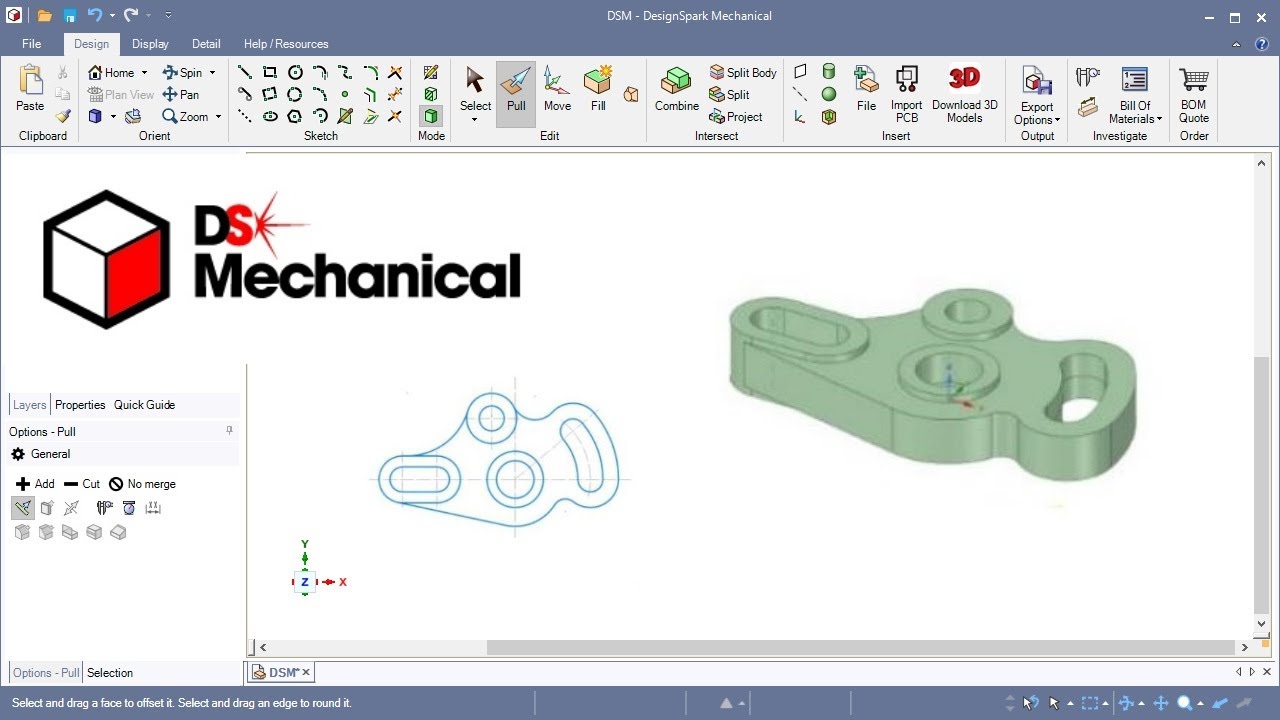This screenshot has width=1280, height=720.
Task: Pin the Options - Pull panel
Action: (229, 431)
